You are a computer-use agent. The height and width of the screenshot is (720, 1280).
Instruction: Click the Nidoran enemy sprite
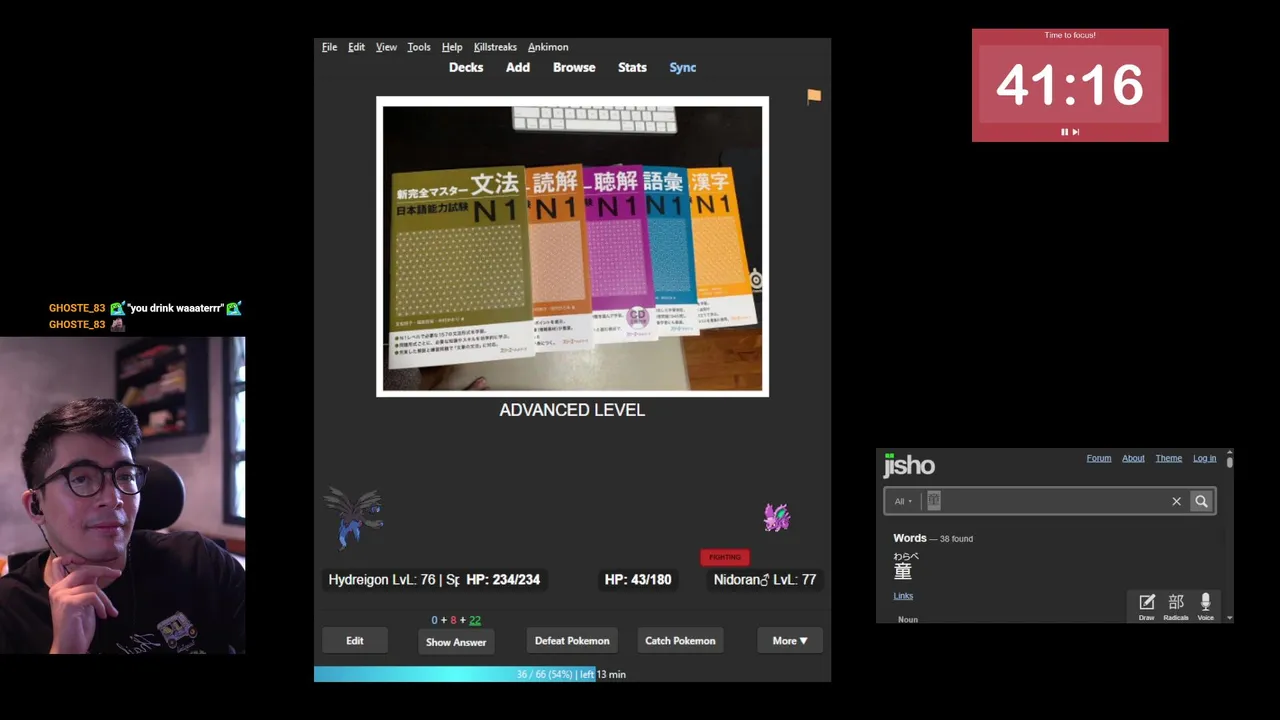click(777, 517)
